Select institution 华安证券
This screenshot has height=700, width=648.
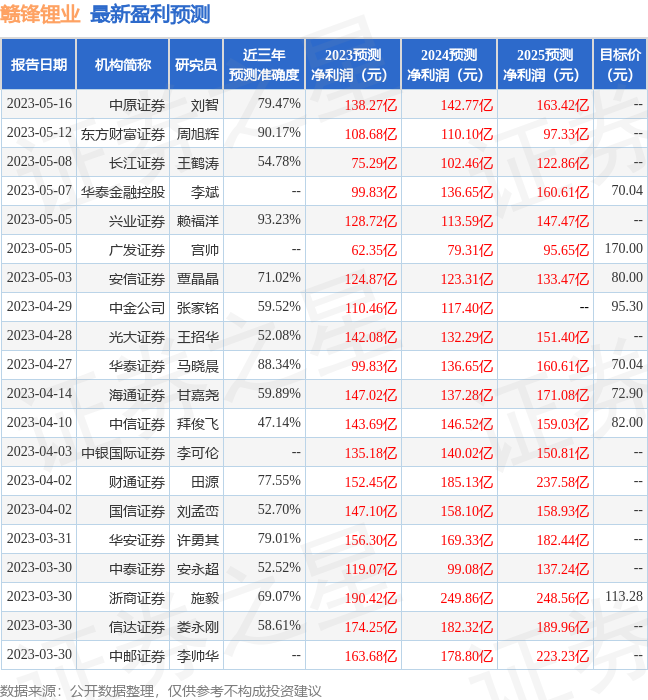coord(137,541)
